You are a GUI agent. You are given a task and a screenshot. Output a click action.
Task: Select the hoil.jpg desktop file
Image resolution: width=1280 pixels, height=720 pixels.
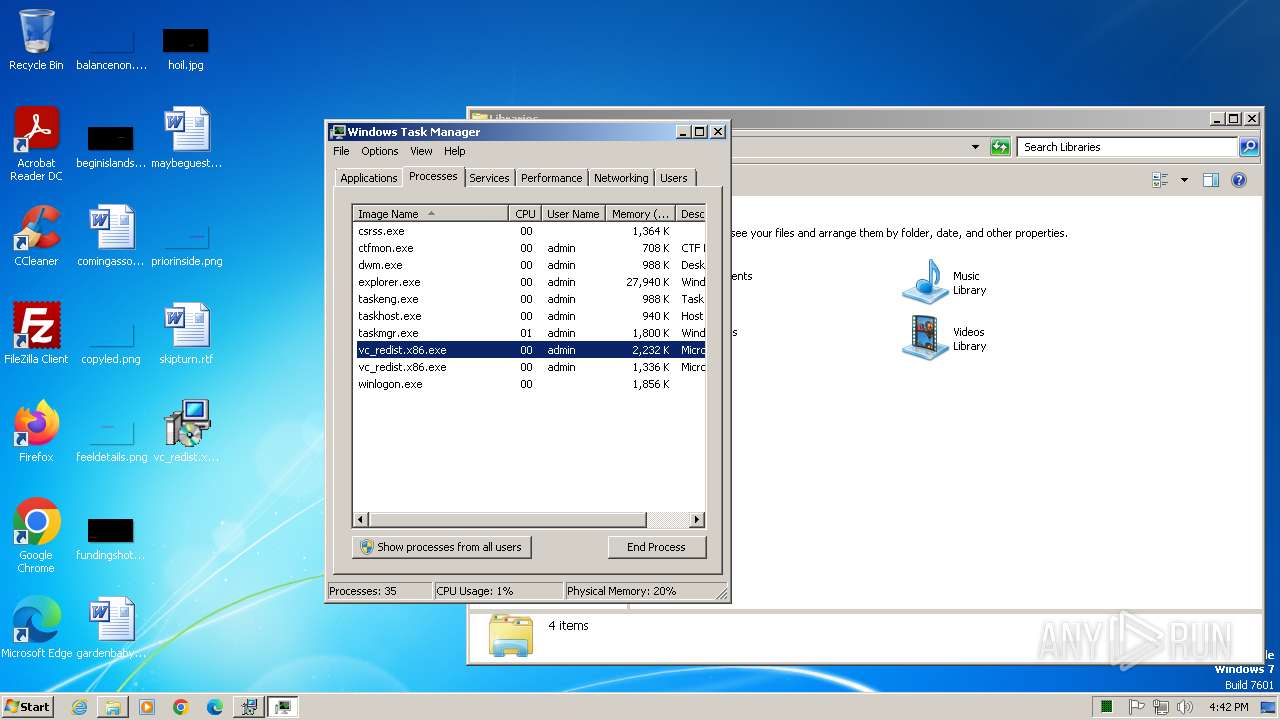click(185, 48)
